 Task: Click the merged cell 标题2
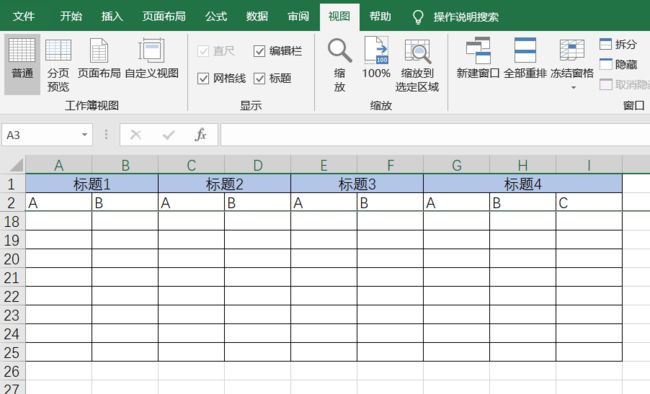pos(224,184)
